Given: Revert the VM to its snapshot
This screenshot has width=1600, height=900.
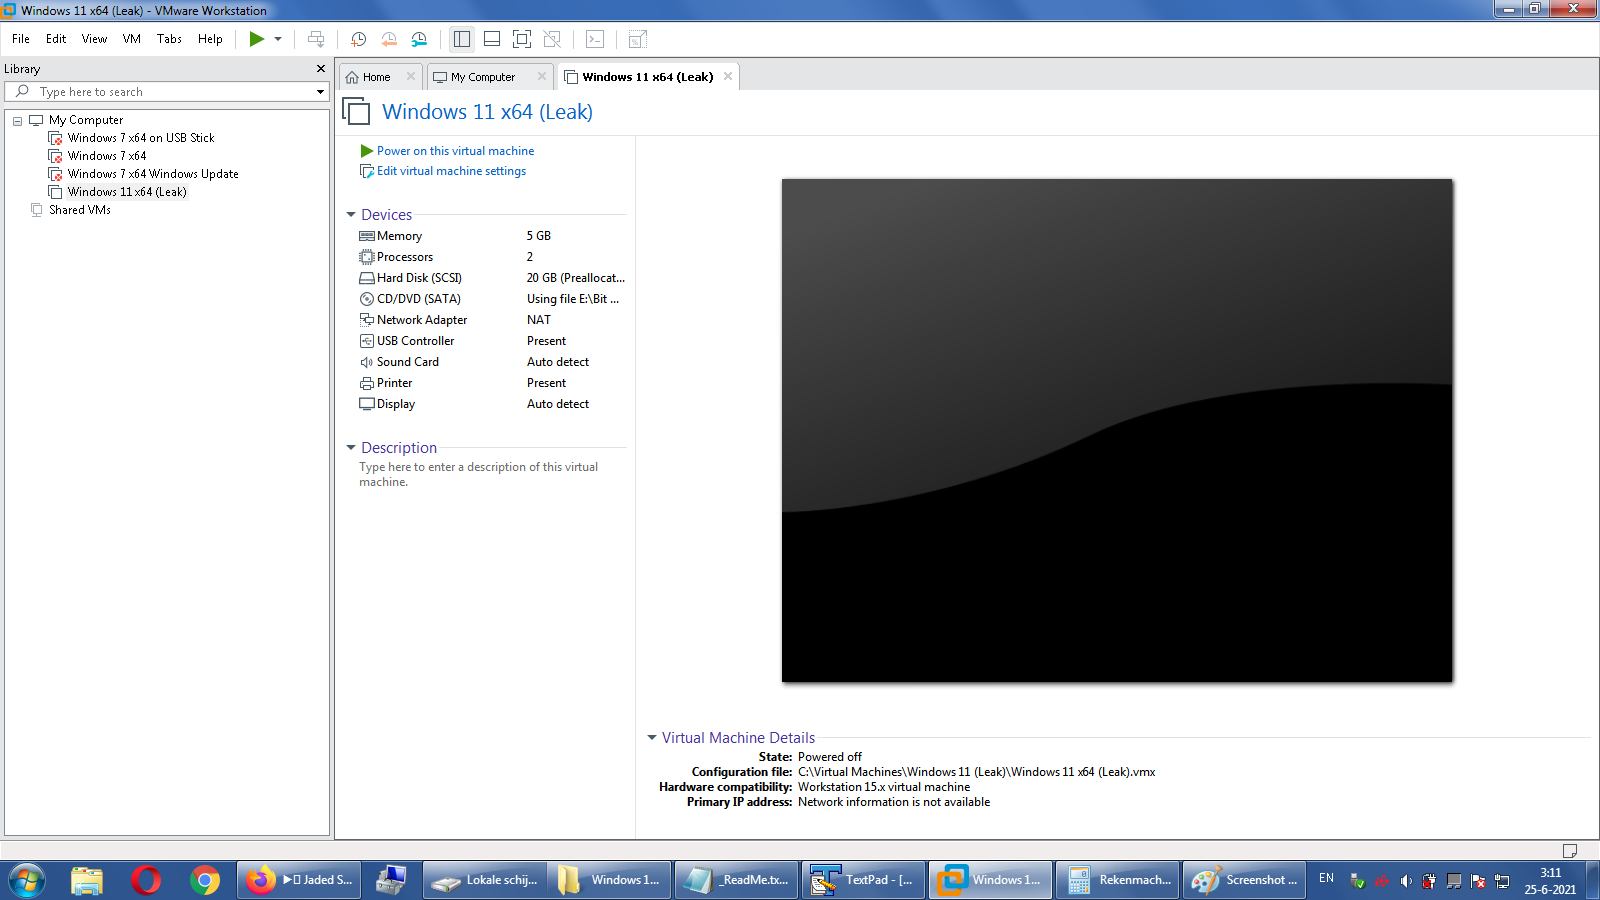Looking at the screenshot, I should 389,39.
